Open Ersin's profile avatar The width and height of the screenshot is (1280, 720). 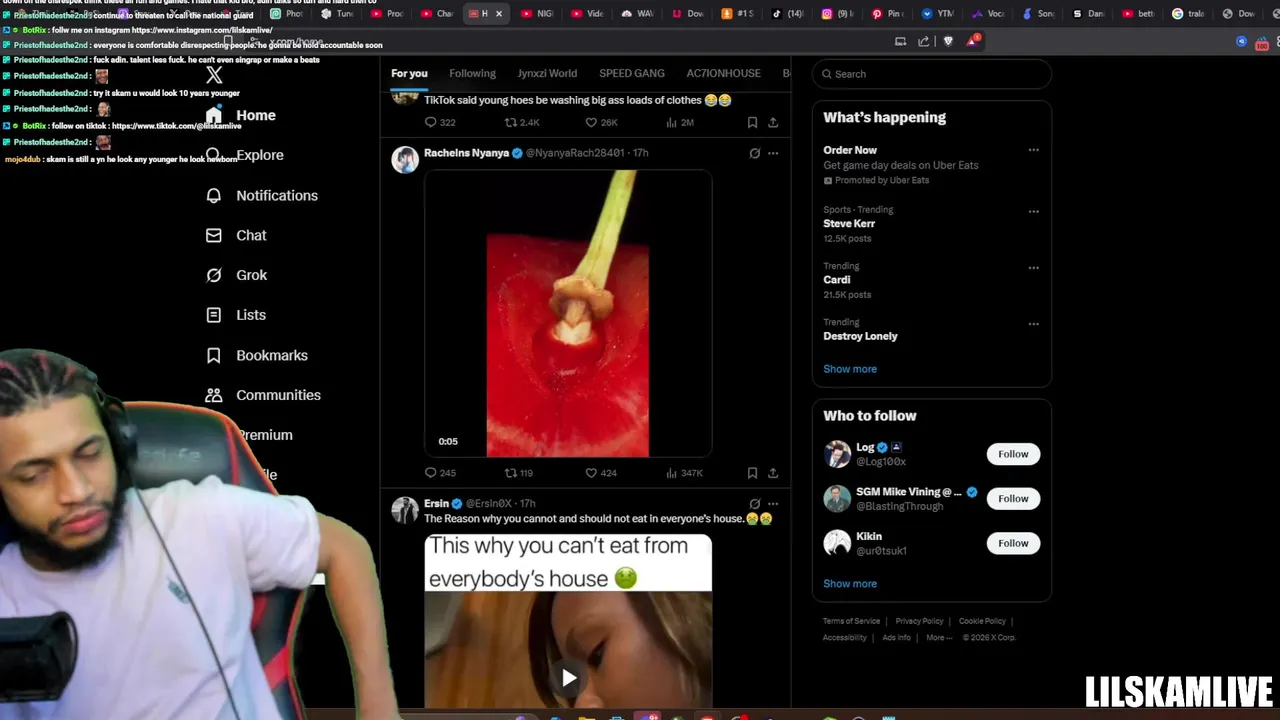[405, 510]
